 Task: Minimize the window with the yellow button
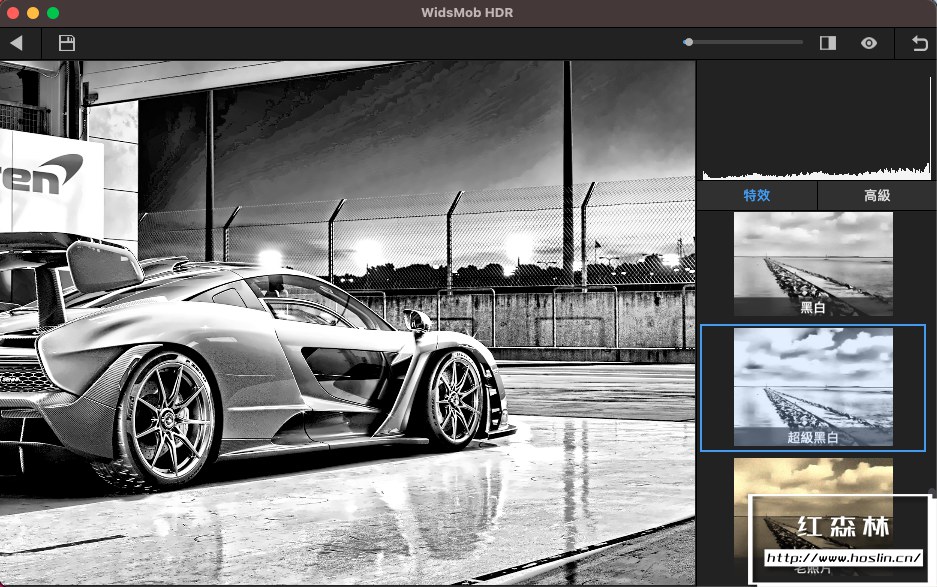[x=33, y=13]
